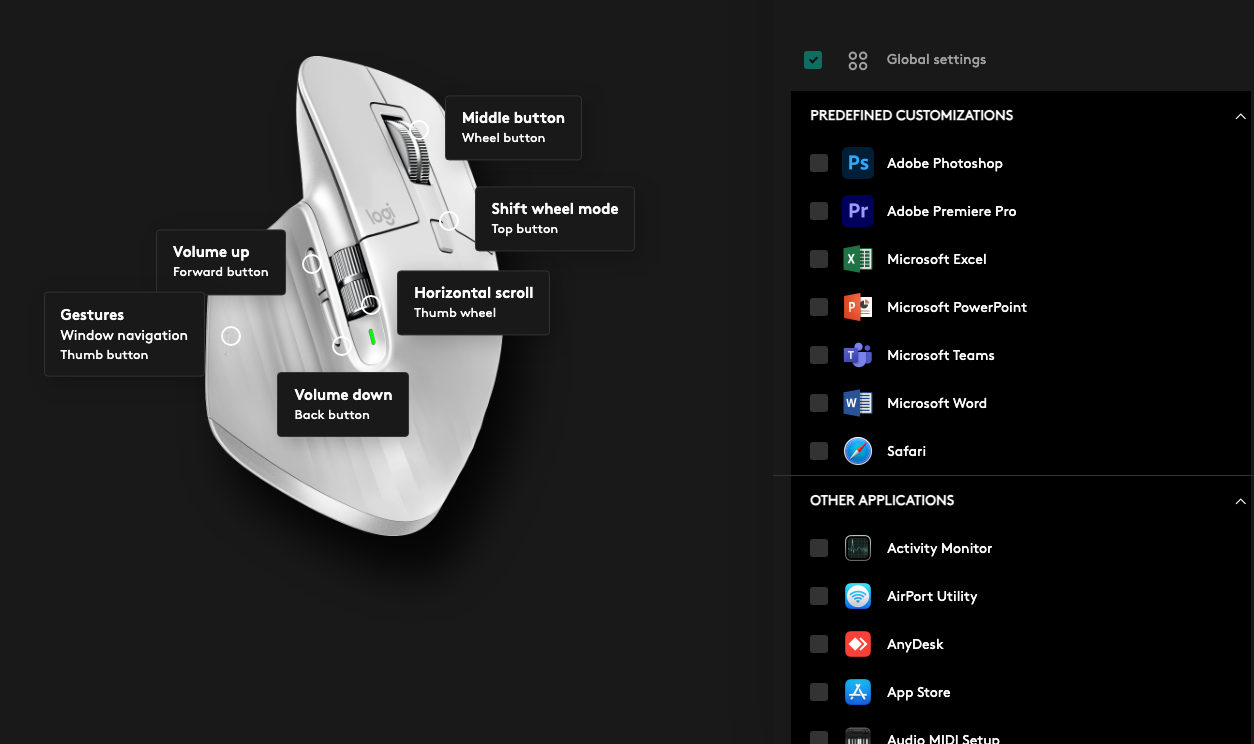Screen dimensions: 1254x744
Task: Click the Microsoft Teams icon
Action: point(858,355)
